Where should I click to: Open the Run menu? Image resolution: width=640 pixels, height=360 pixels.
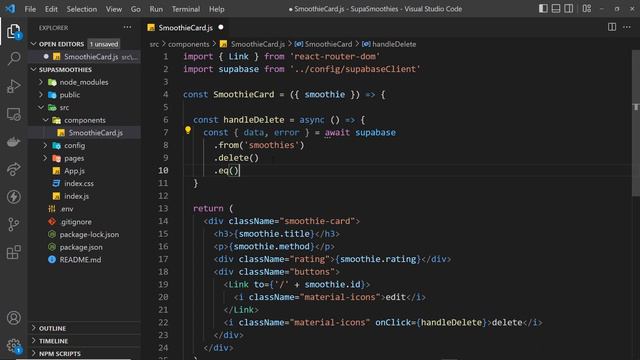click(x=156, y=9)
